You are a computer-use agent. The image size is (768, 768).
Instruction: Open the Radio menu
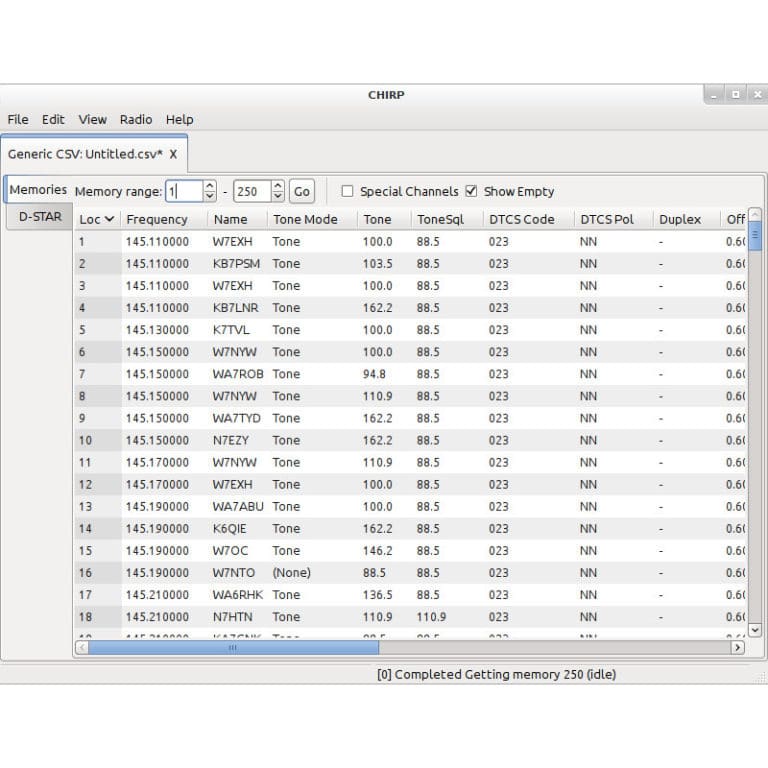coord(136,119)
